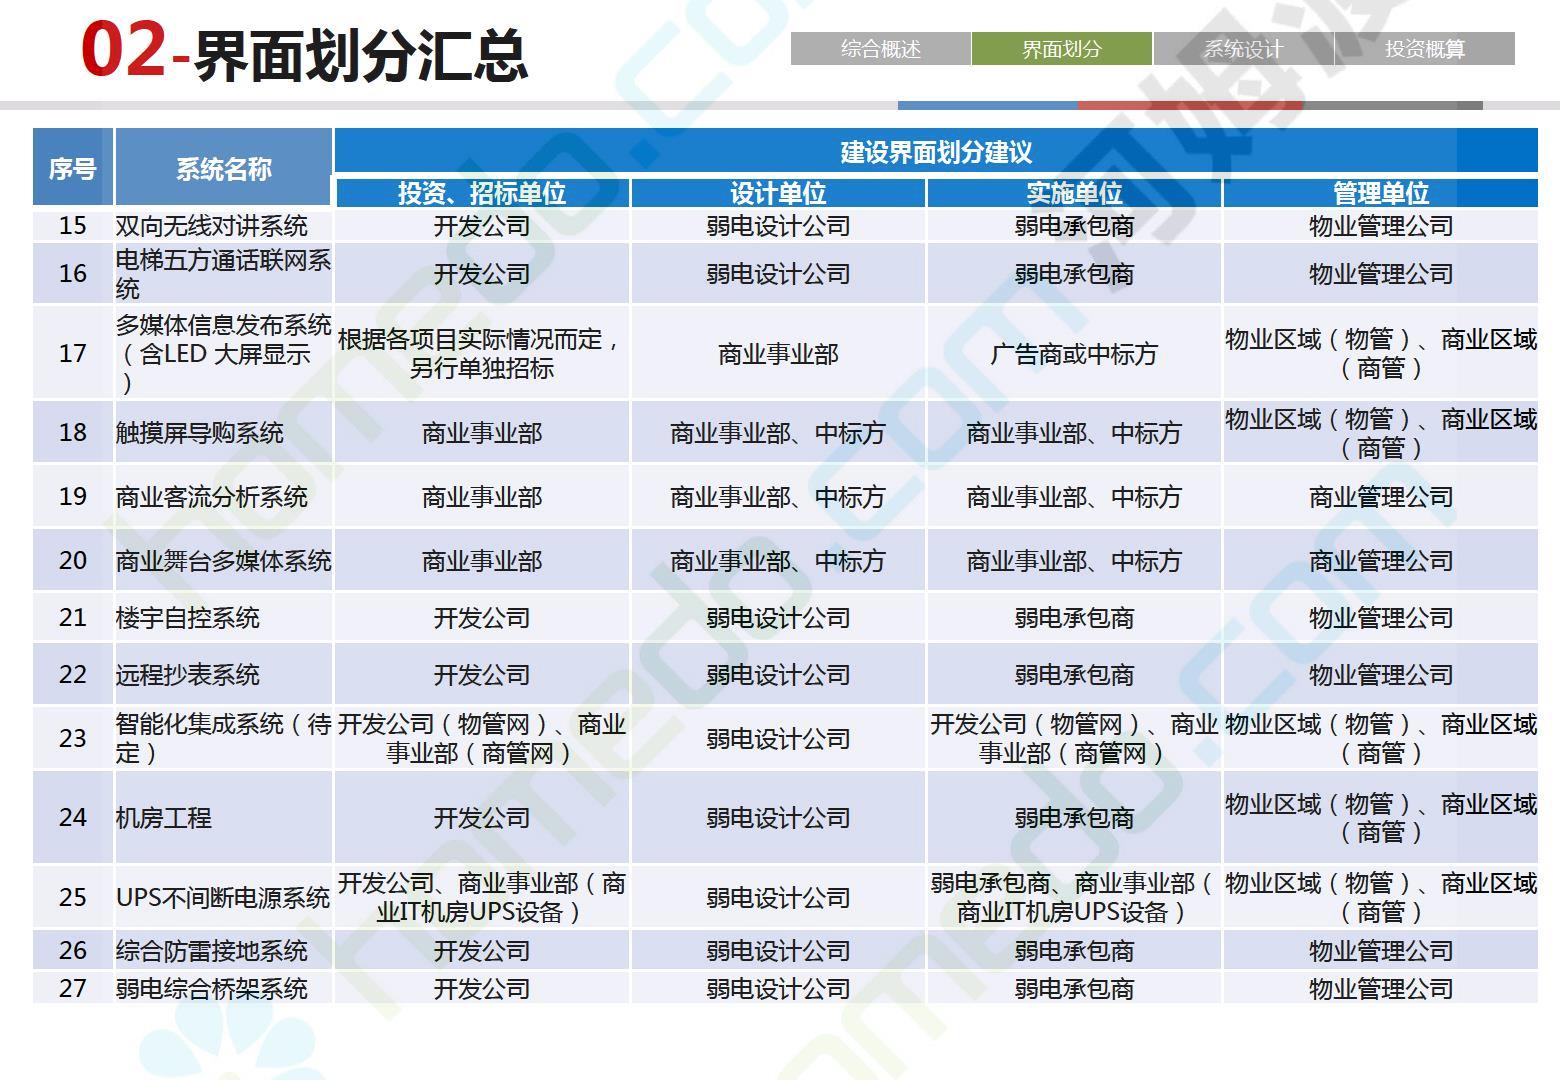Select management cell of UPS不间断电源系统 row
The height and width of the screenshot is (1080, 1560).
click(1381, 897)
